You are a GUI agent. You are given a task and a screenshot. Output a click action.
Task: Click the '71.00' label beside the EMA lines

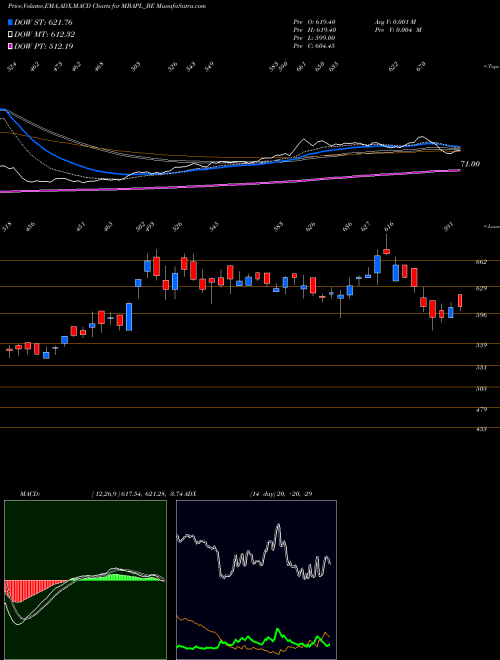470,164
